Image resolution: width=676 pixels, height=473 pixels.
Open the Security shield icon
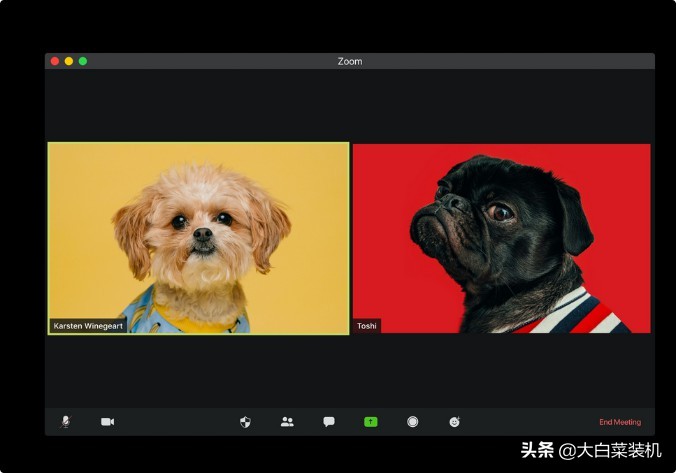[245, 422]
